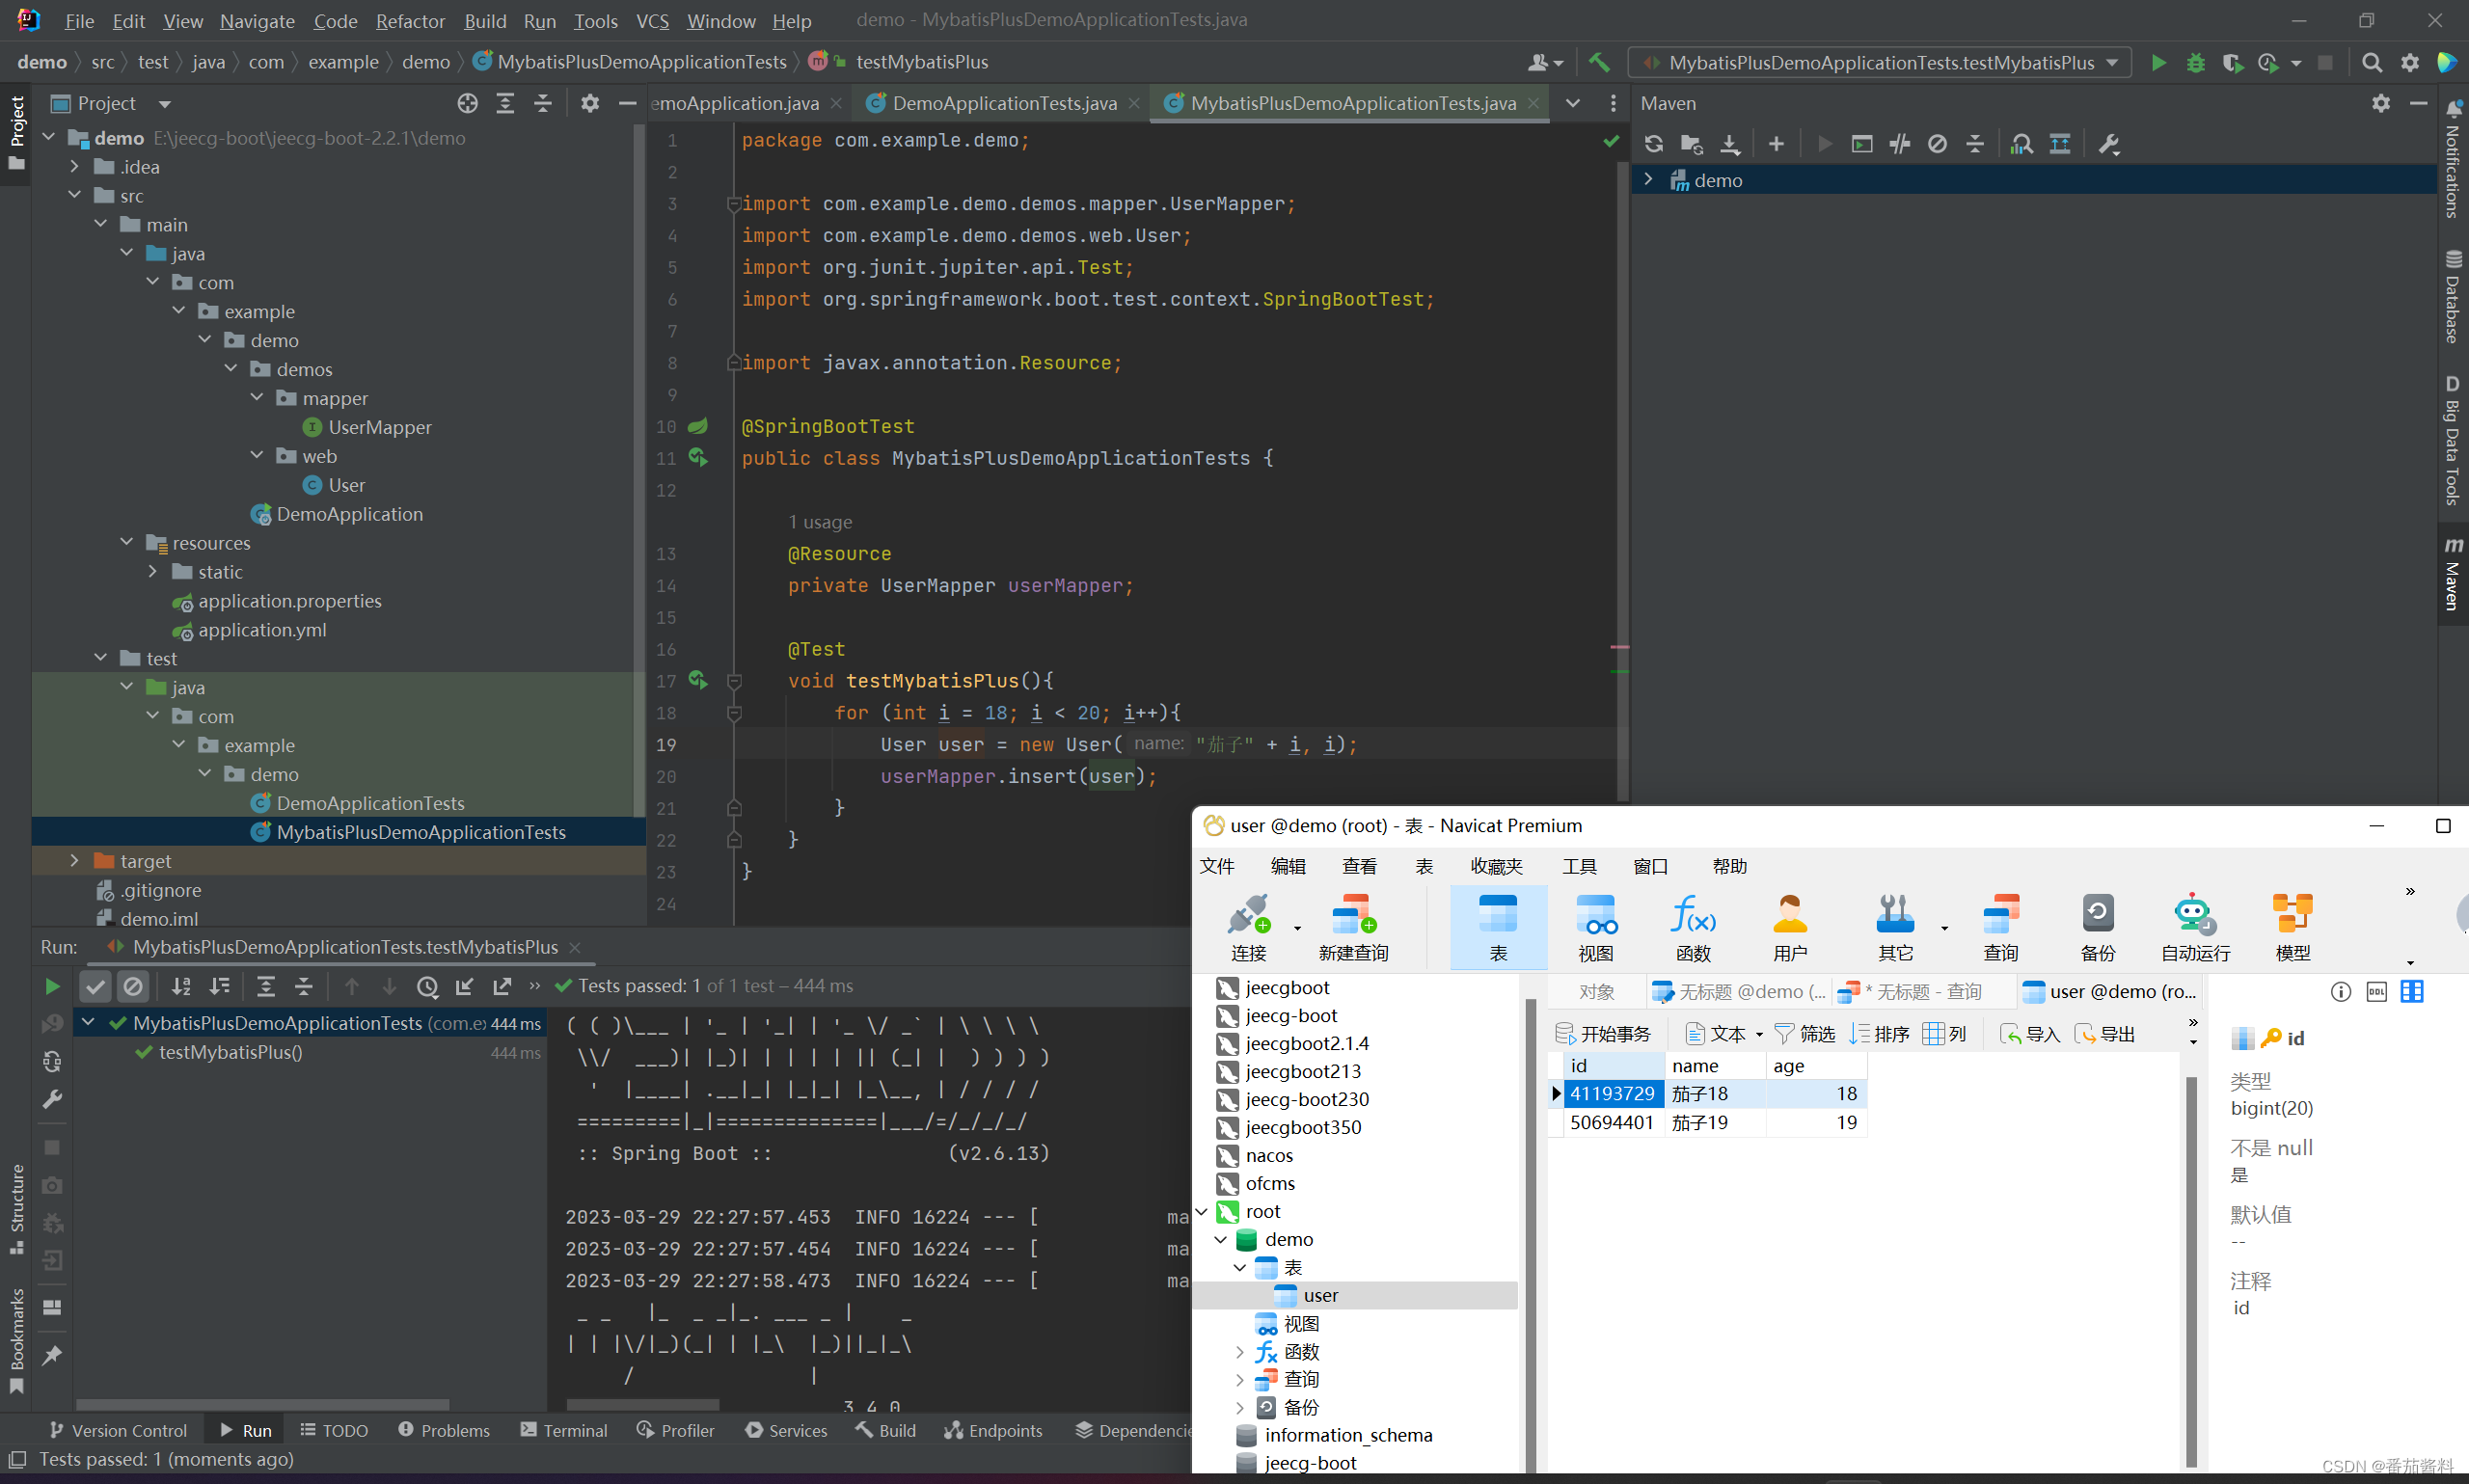2469x1484 pixels.
Task: Open Project view dropdown arrow
Action: click(165, 104)
